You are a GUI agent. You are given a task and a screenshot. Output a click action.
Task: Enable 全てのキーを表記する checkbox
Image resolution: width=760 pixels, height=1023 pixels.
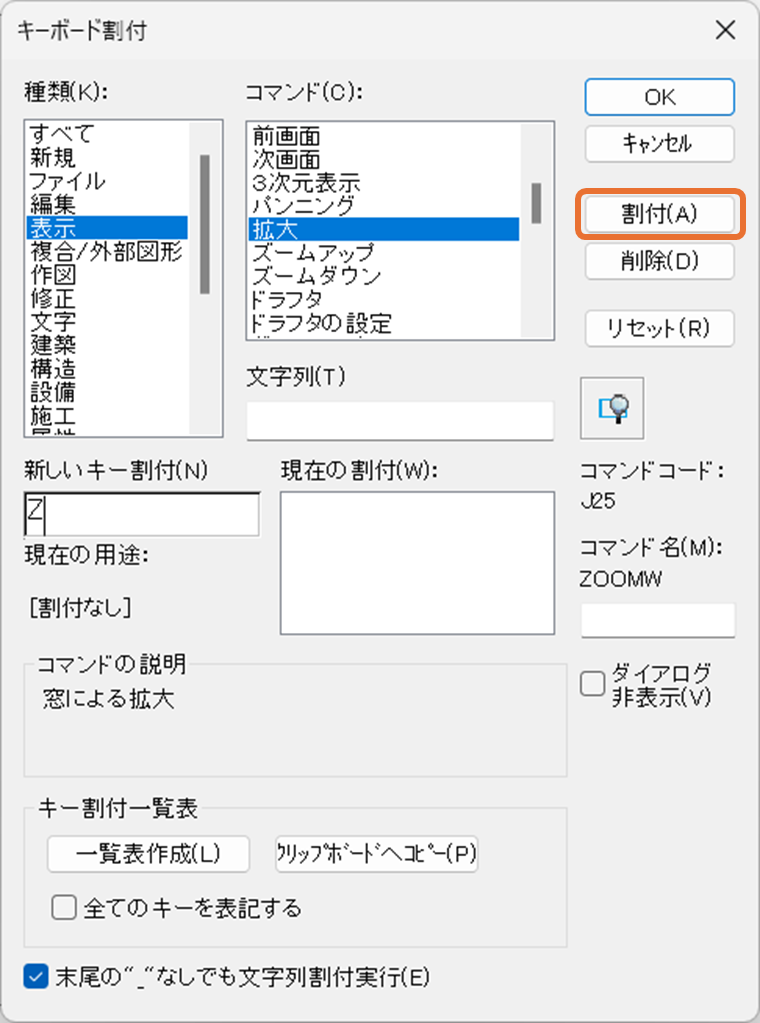click(64, 907)
